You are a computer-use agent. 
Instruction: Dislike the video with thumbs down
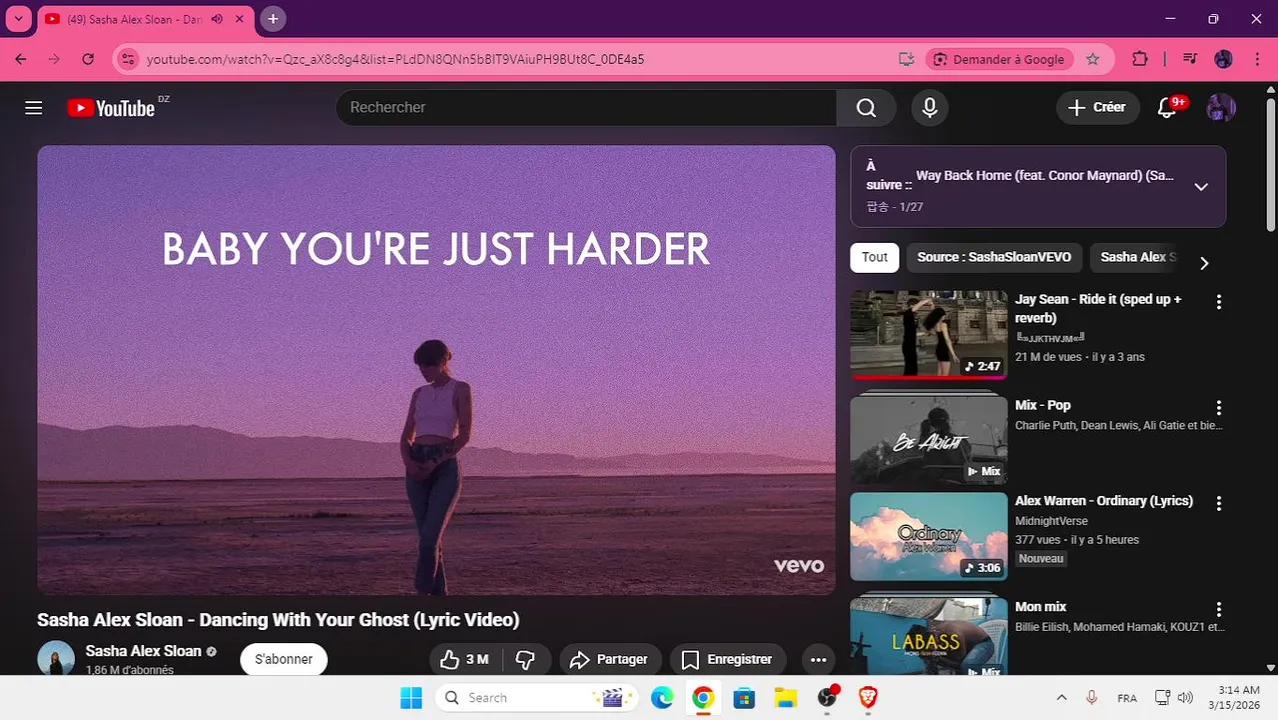pyautogui.click(x=526, y=660)
